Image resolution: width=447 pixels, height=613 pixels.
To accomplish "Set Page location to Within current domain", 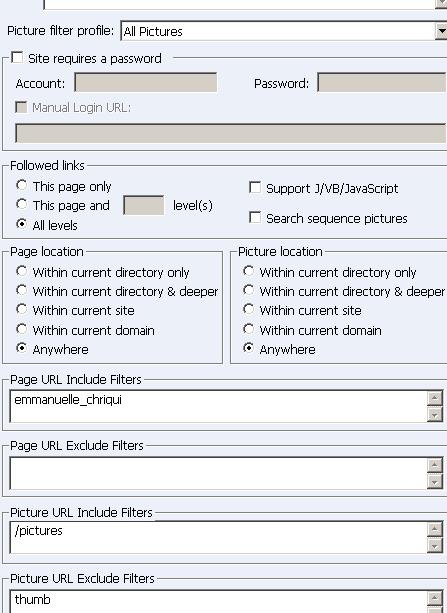I will tap(22, 329).
